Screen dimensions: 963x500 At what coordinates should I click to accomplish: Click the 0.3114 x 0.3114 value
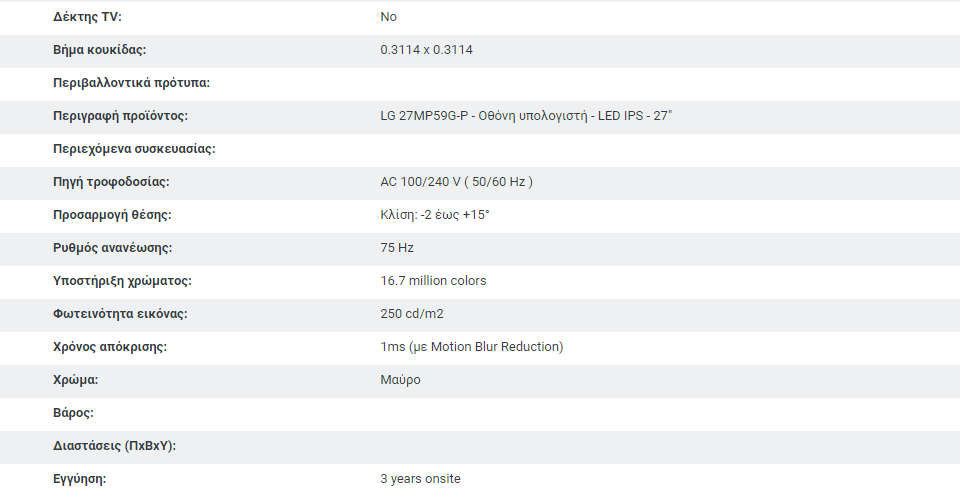426,50
